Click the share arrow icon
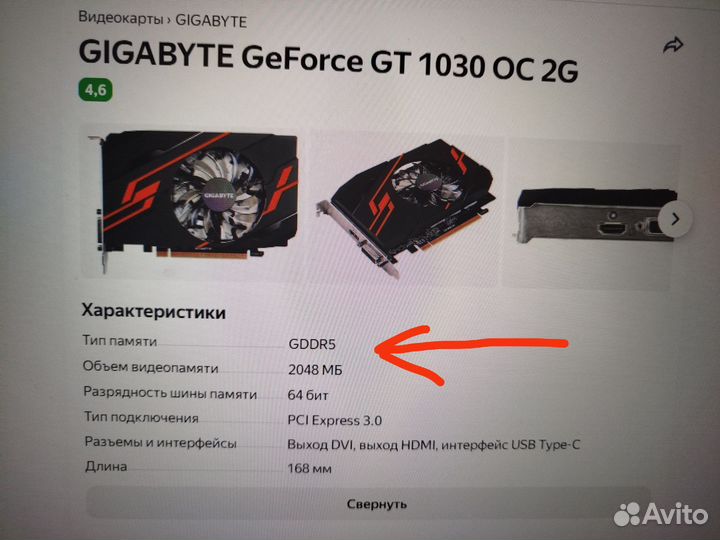 pos(673,45)
